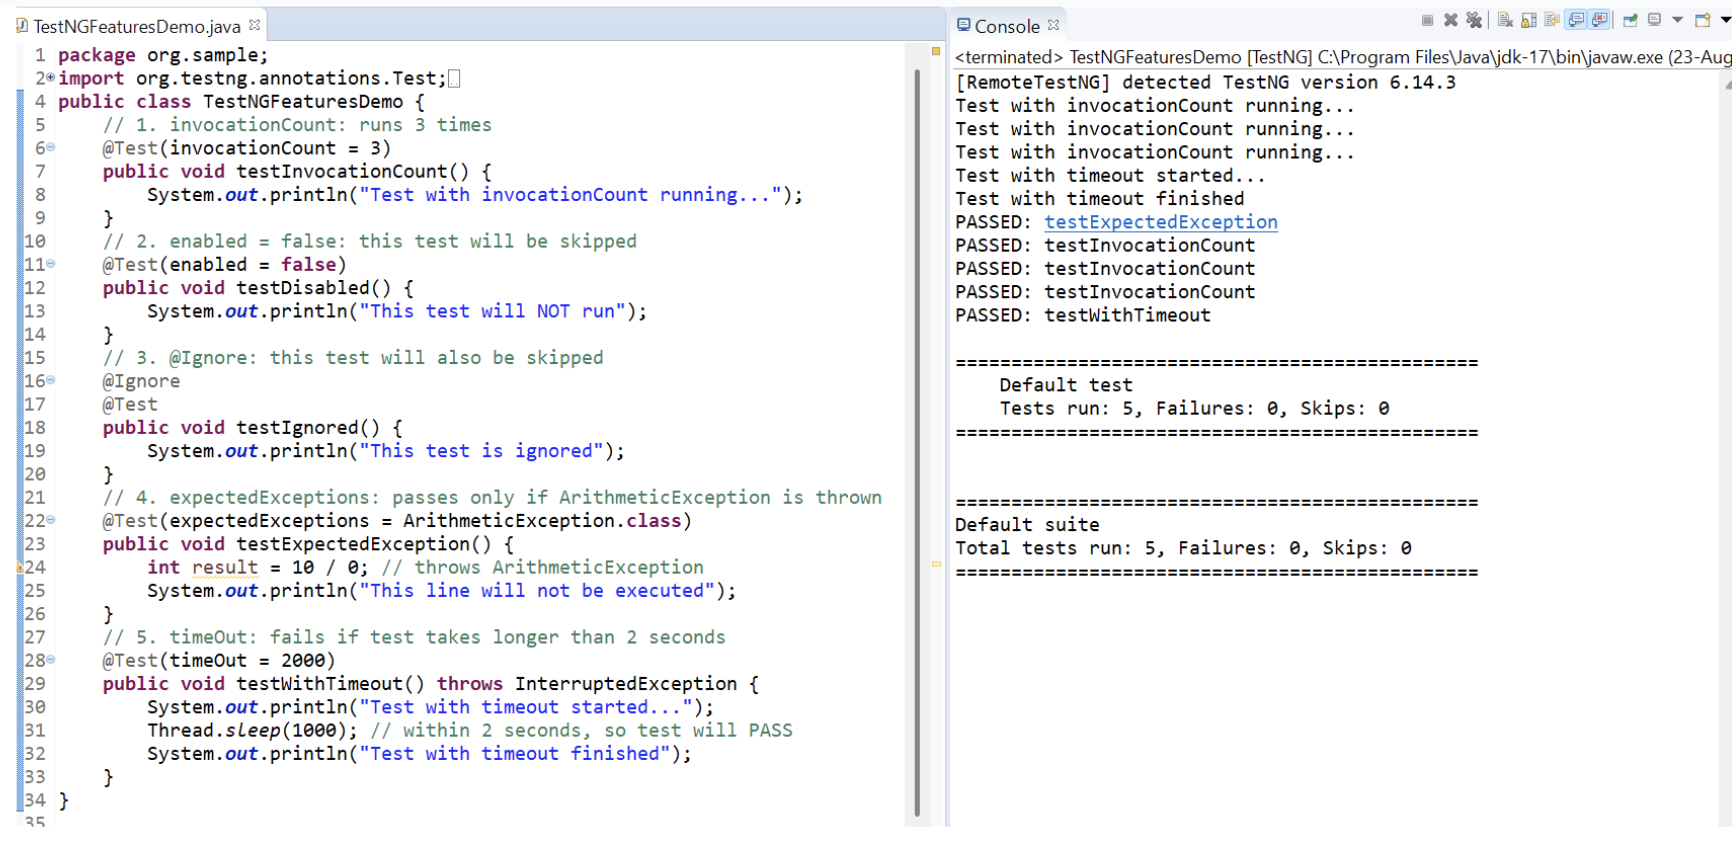Toggle Scroll Lock in the Console
Screen dimensions: 1732x866
click(1529, 20)
